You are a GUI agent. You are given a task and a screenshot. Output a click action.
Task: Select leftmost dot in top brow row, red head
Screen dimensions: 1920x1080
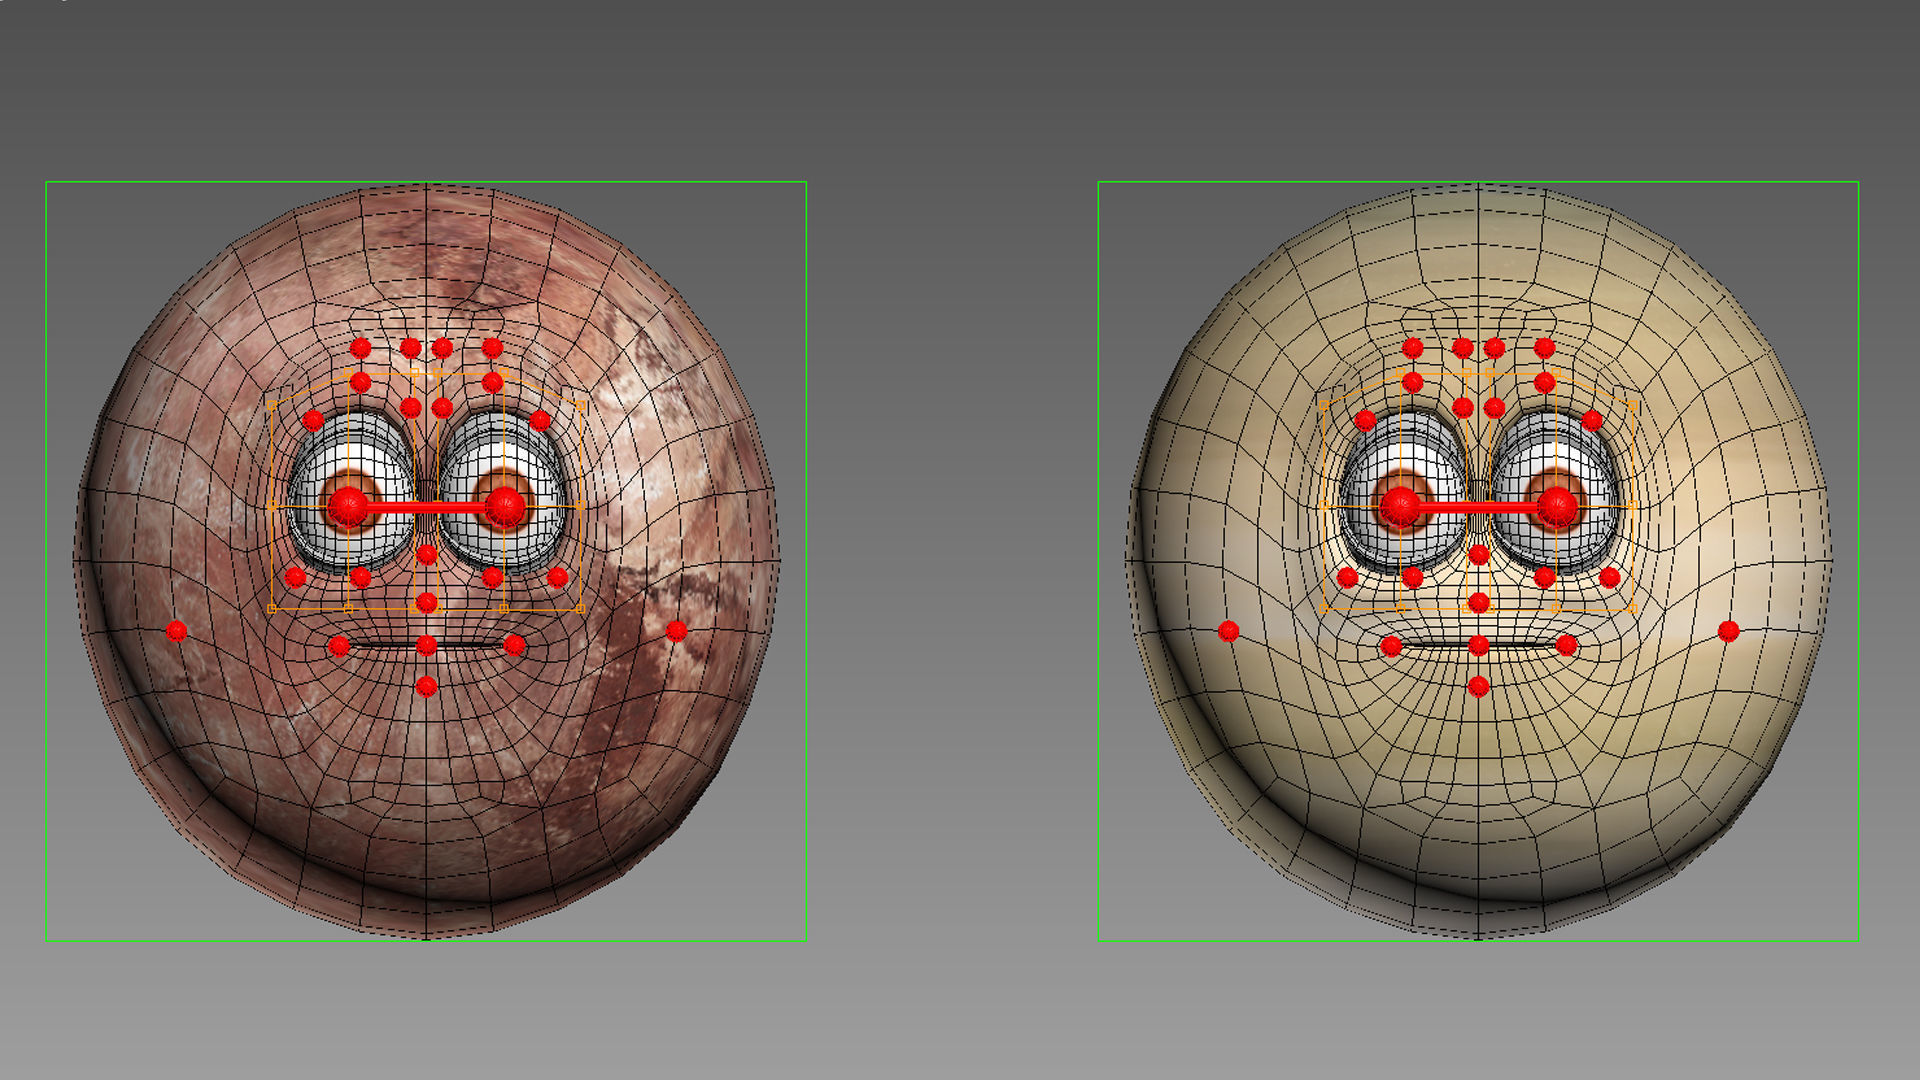361,348
